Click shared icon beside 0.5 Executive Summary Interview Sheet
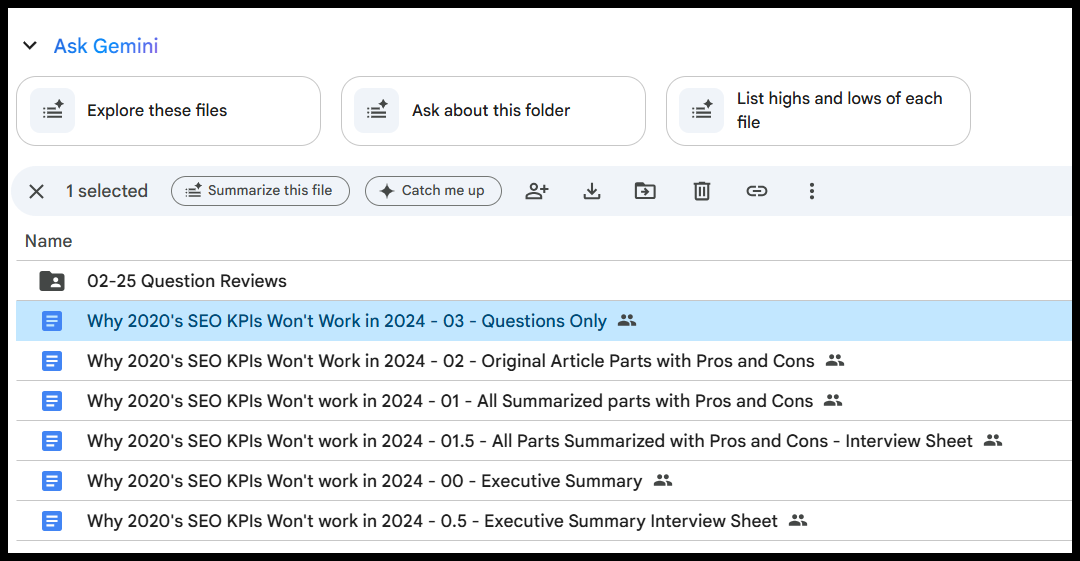The image size is (1080, 561). [797, 521]
